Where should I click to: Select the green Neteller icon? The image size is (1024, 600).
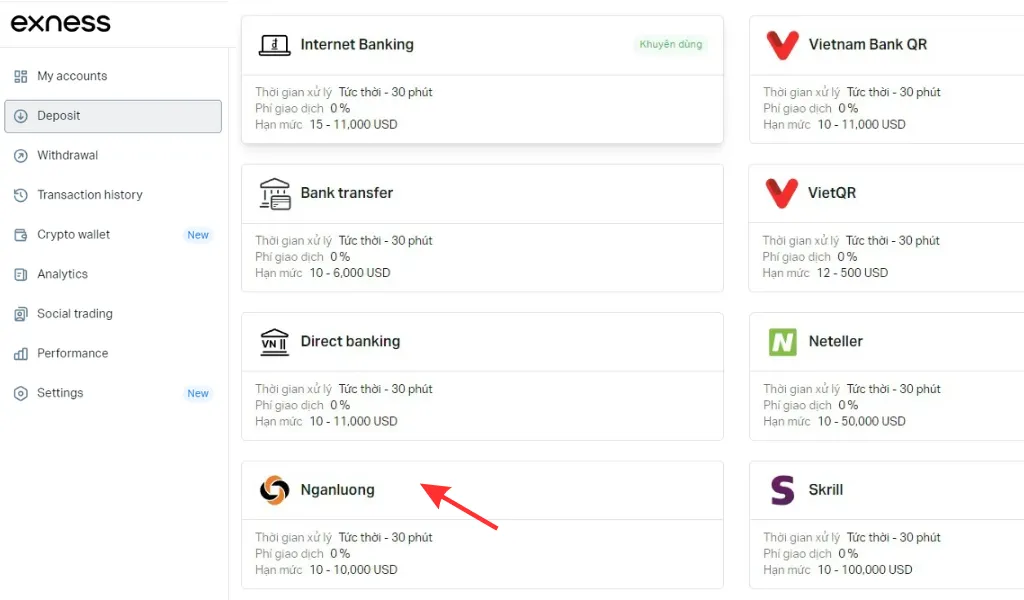tap(783, 341)
